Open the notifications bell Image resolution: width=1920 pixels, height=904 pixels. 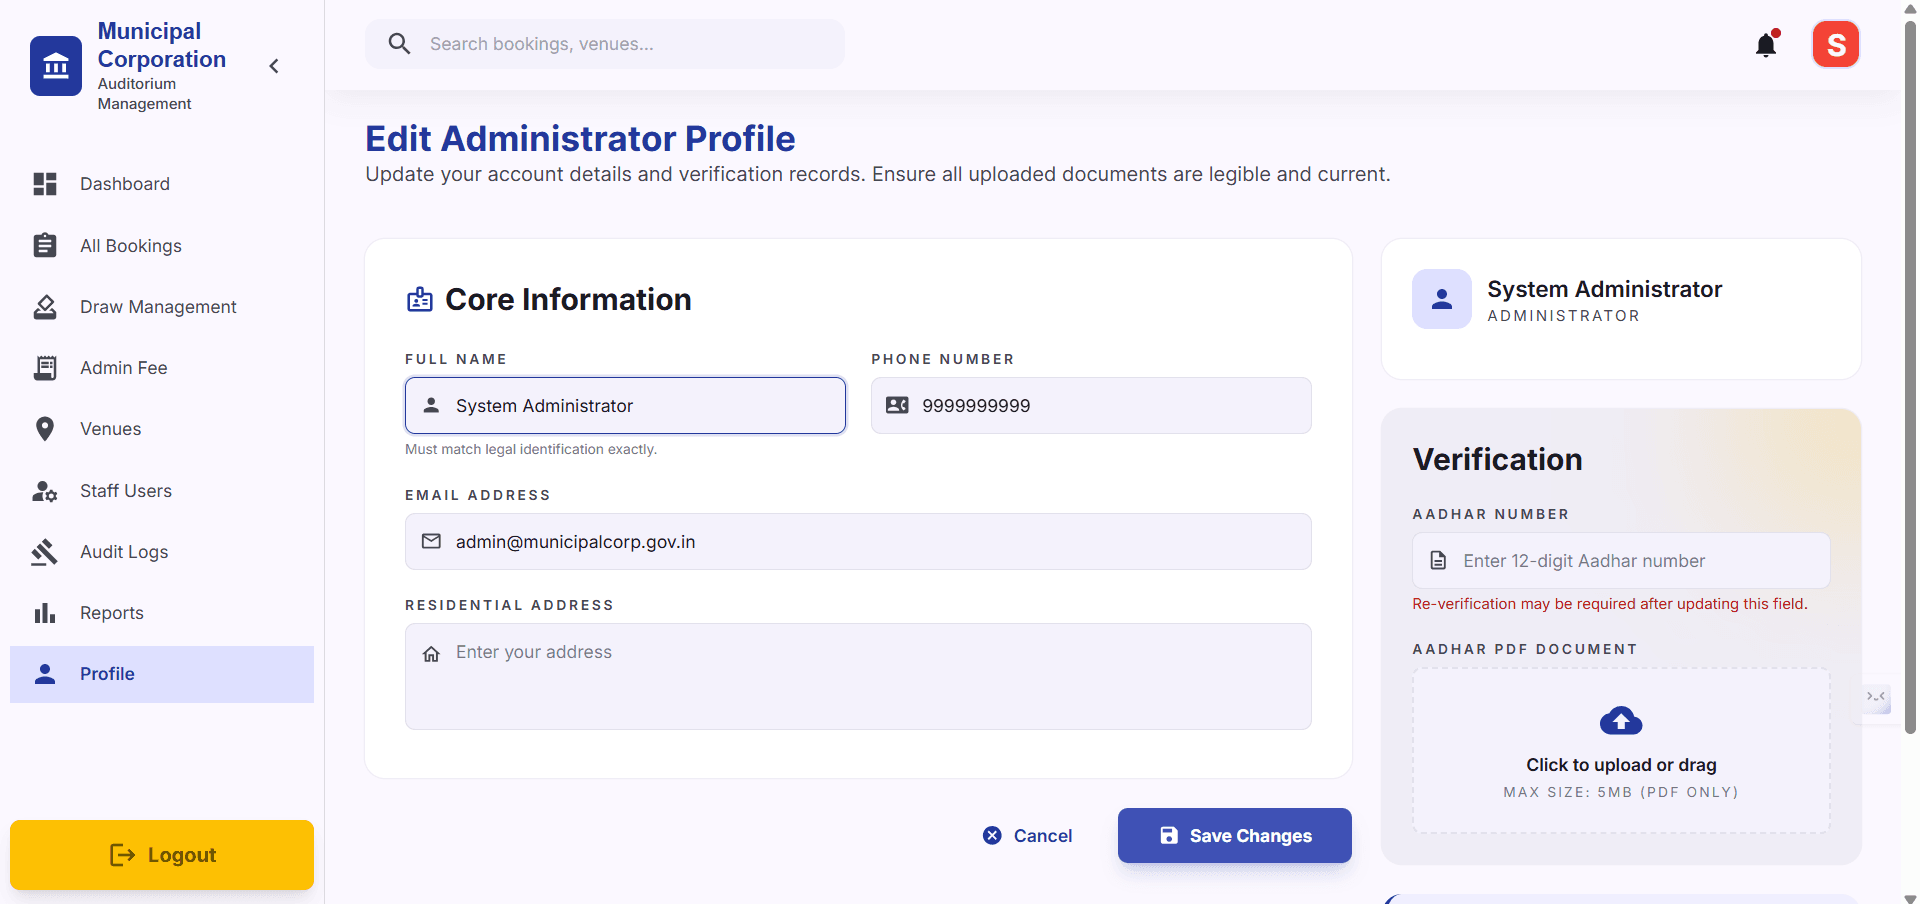(1766, 45)
